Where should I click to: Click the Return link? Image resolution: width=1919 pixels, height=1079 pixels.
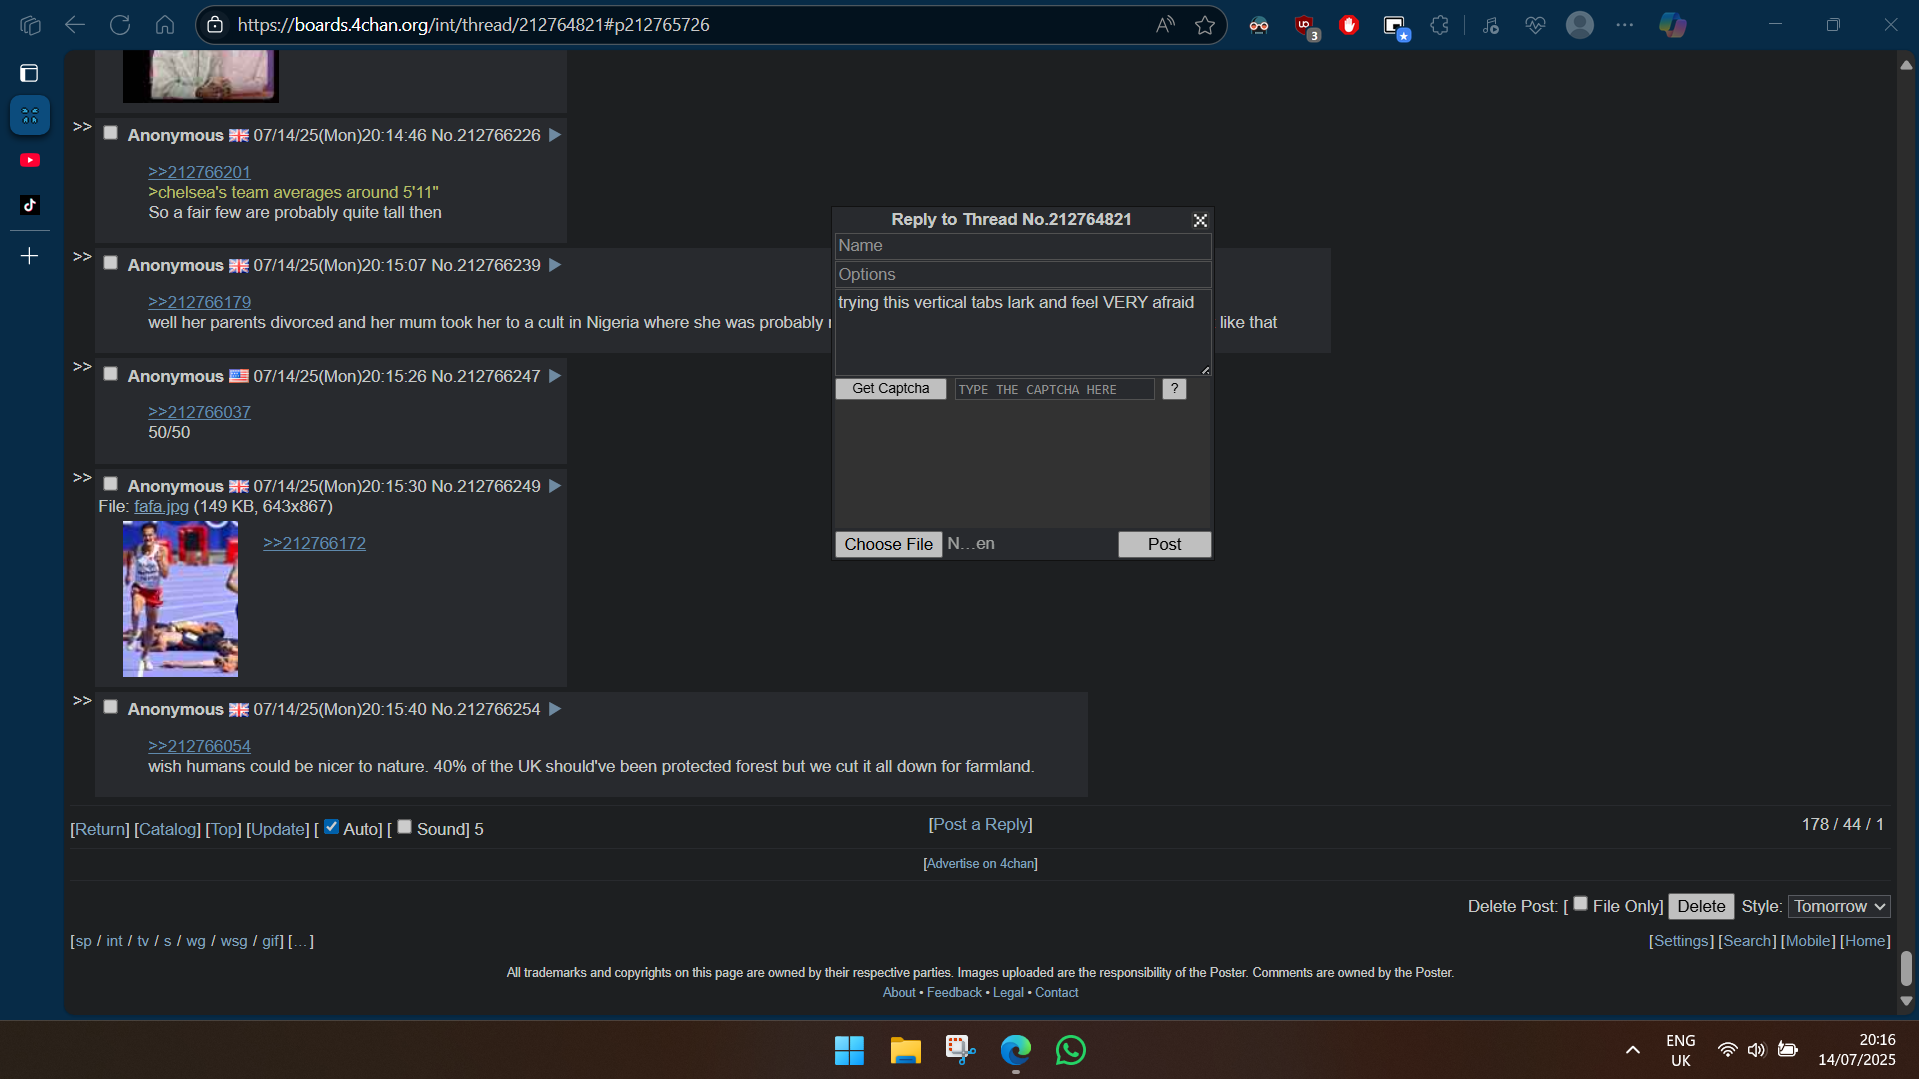coord(100,829)
